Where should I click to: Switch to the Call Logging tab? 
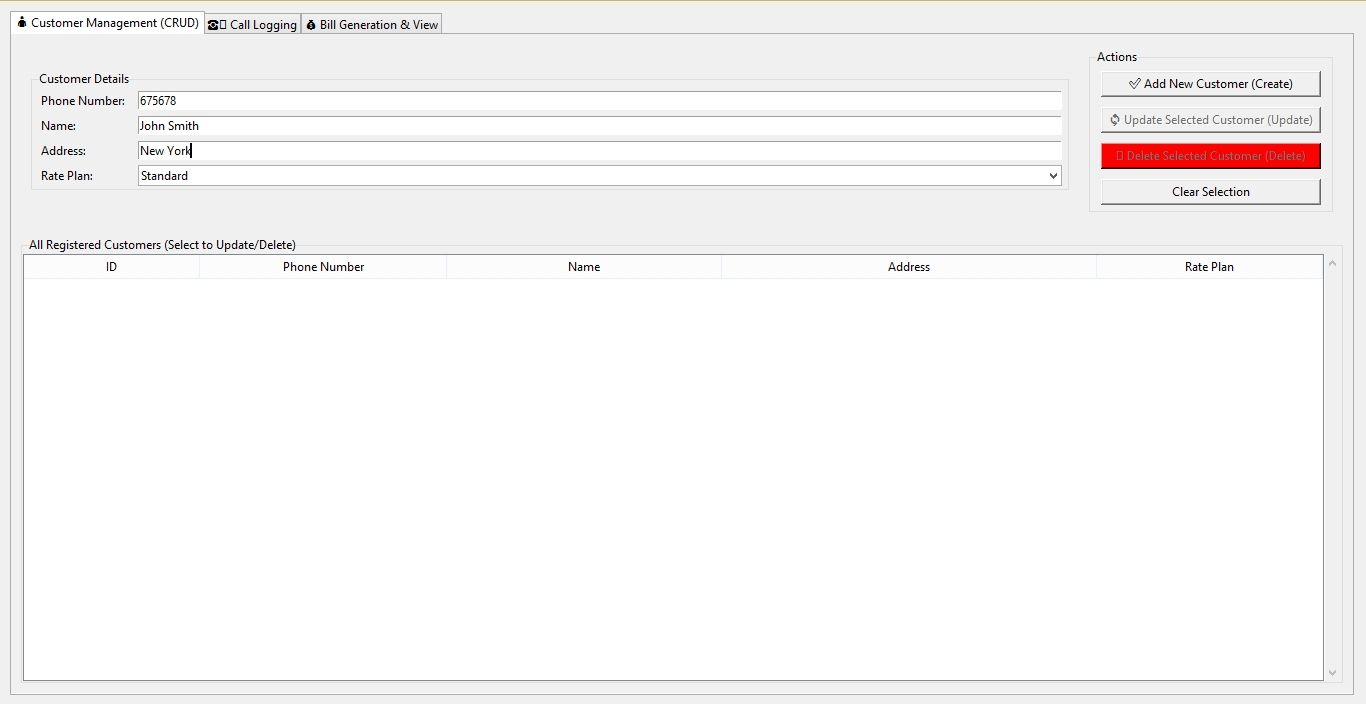253,25
